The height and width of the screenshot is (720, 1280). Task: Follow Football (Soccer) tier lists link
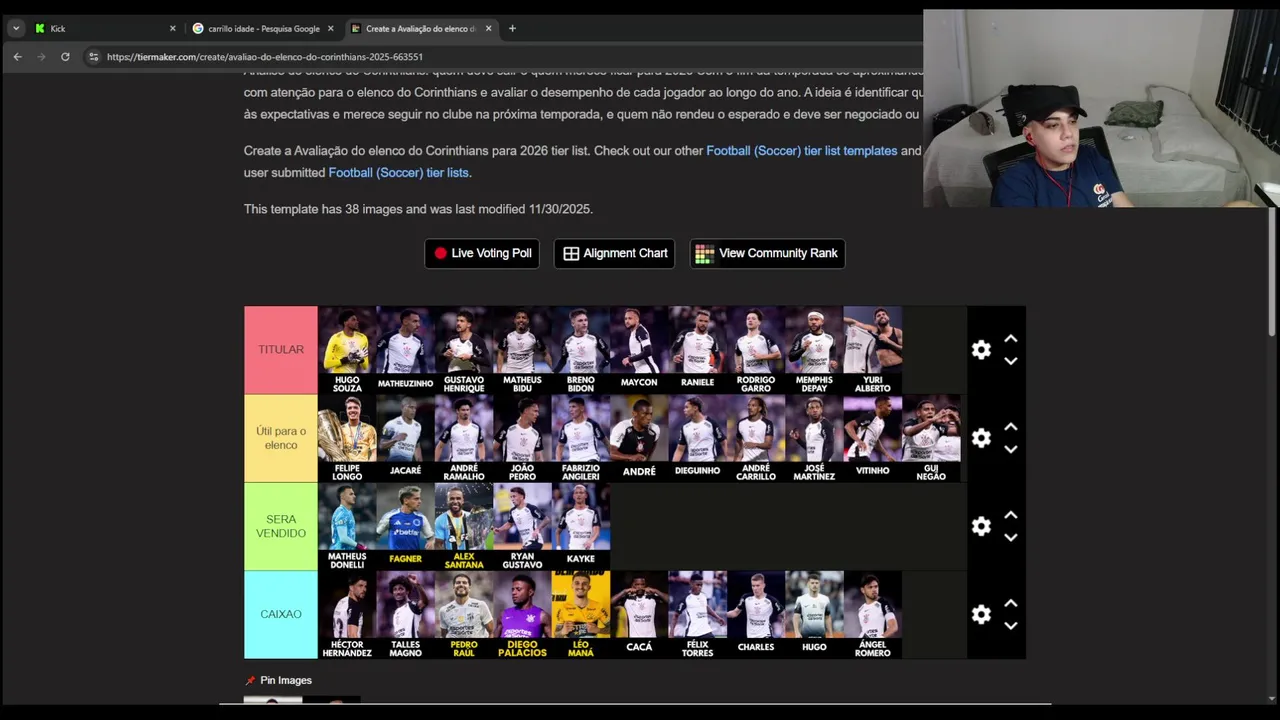coord(398,173)
